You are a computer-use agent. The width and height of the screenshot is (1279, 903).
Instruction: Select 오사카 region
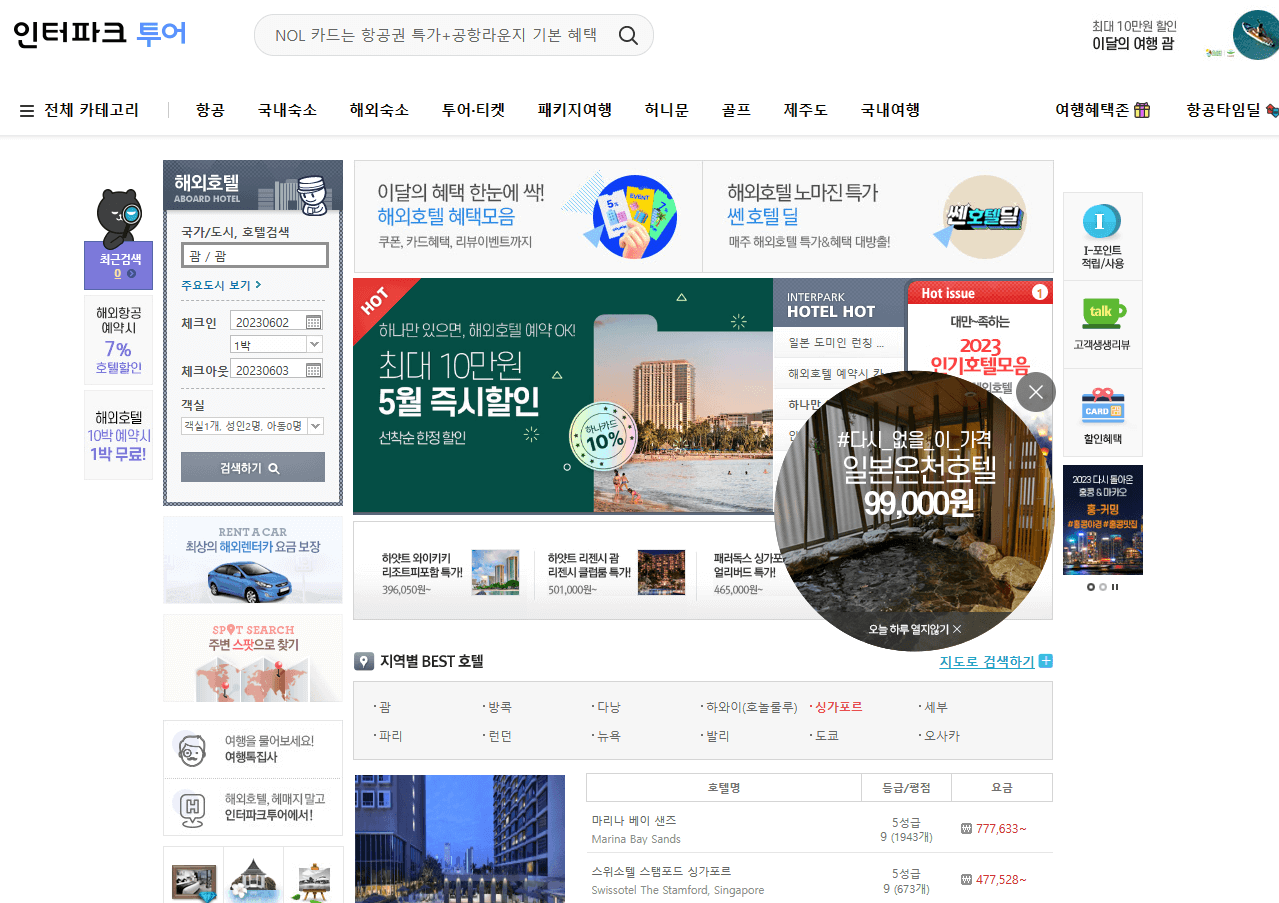(940, 736)
